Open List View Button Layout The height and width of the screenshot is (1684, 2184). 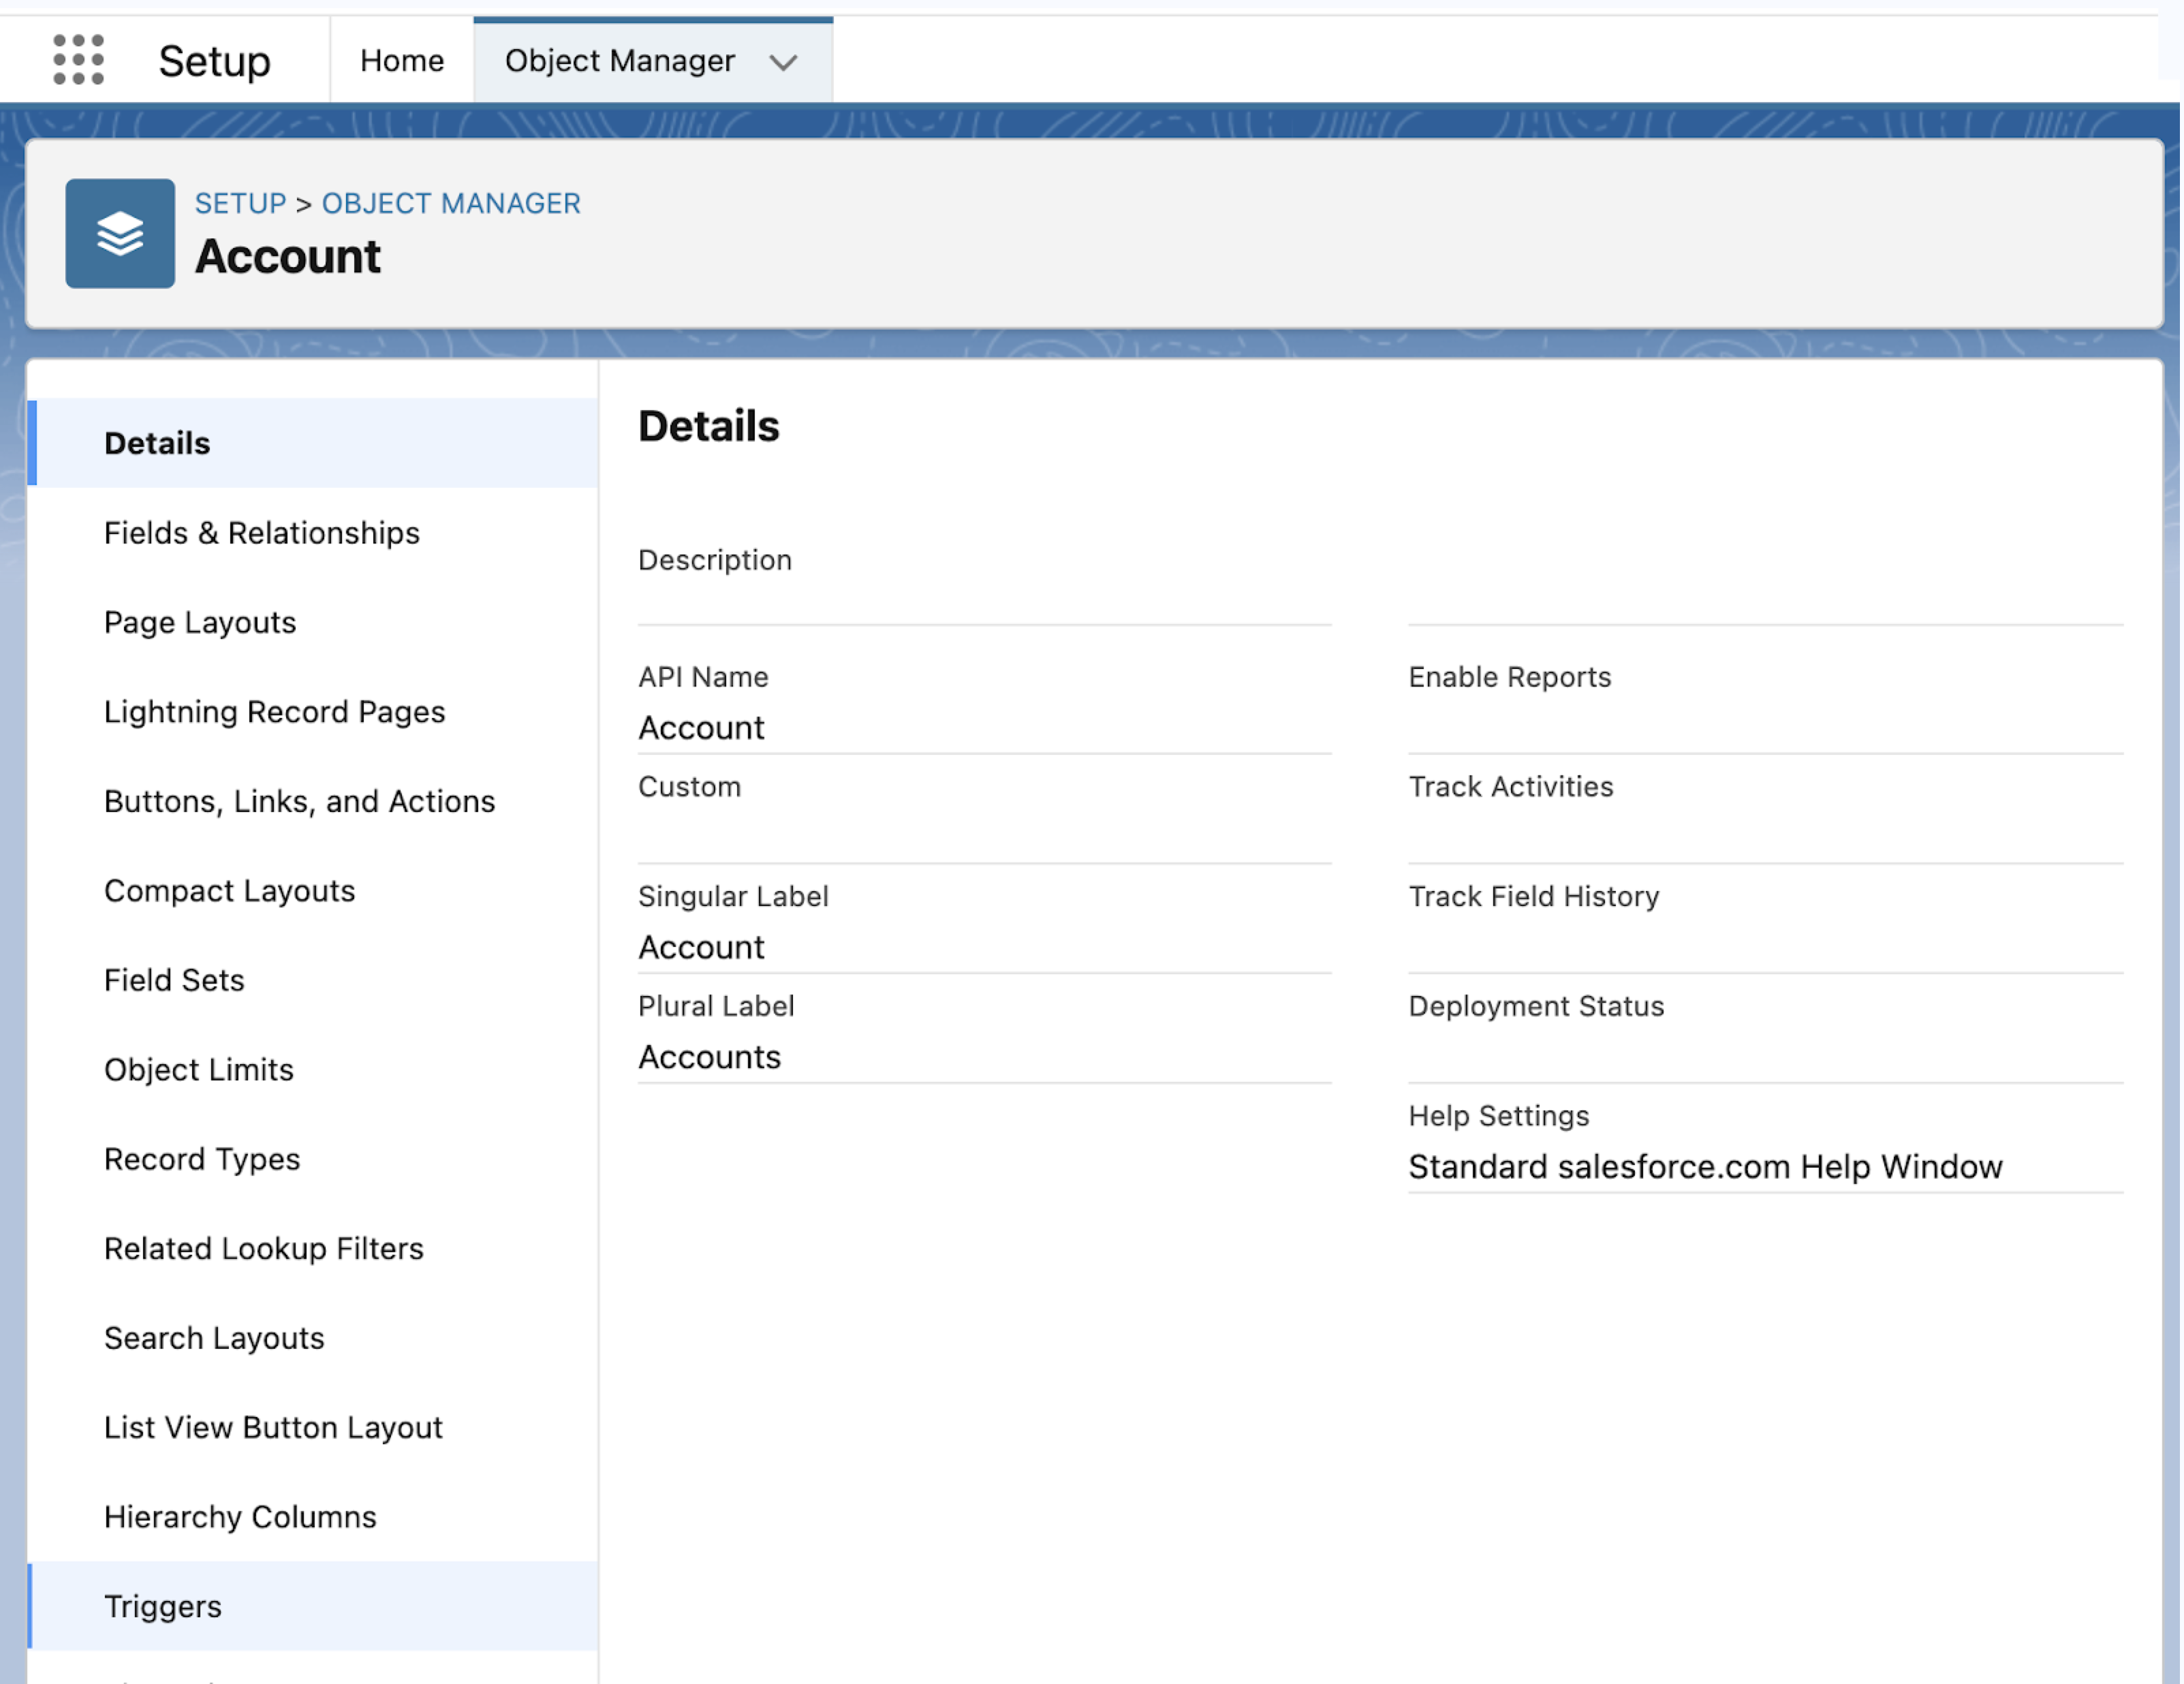(313, 1428)
